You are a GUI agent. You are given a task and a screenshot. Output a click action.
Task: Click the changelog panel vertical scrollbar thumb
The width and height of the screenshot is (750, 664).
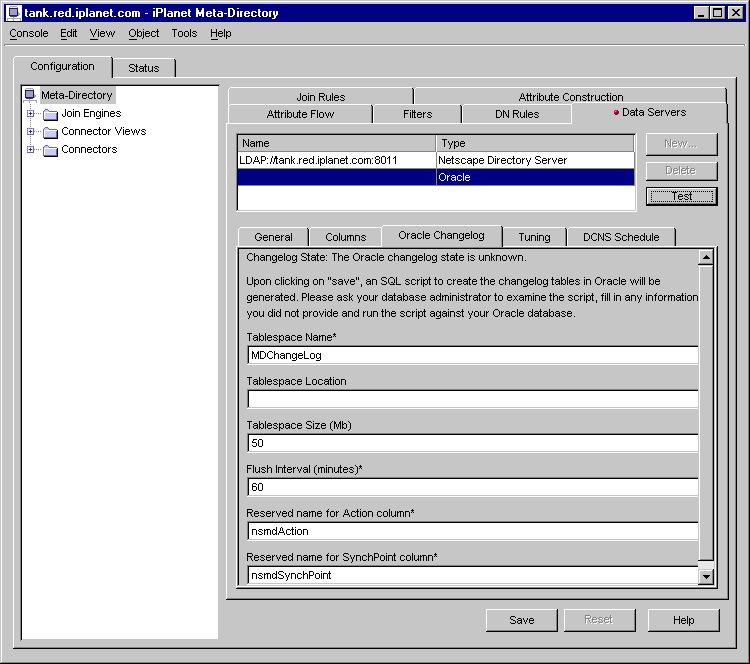tap(706, 413)
